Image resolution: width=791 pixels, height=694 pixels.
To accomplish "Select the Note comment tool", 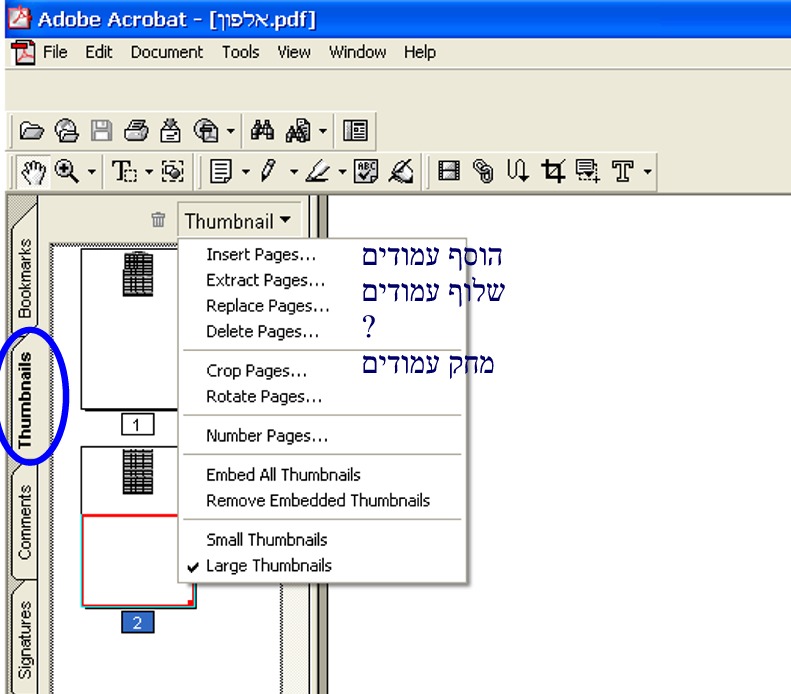I will tap(221, 171).
